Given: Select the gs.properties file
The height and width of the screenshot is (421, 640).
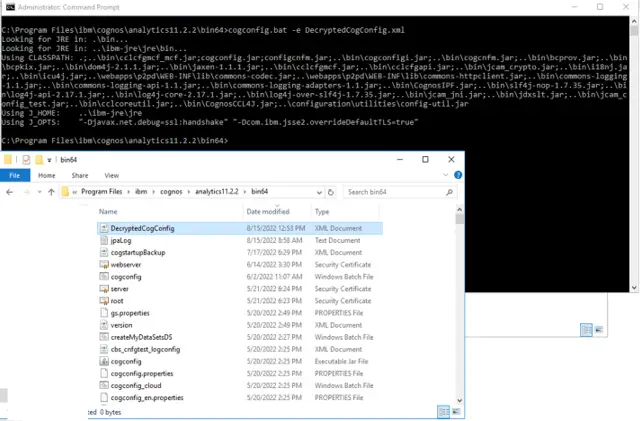Looking at the screenshot, I should [240, 313].
